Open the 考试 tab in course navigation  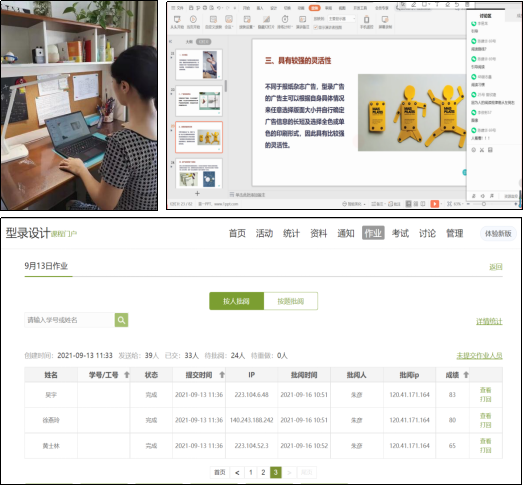coord(400,233)
